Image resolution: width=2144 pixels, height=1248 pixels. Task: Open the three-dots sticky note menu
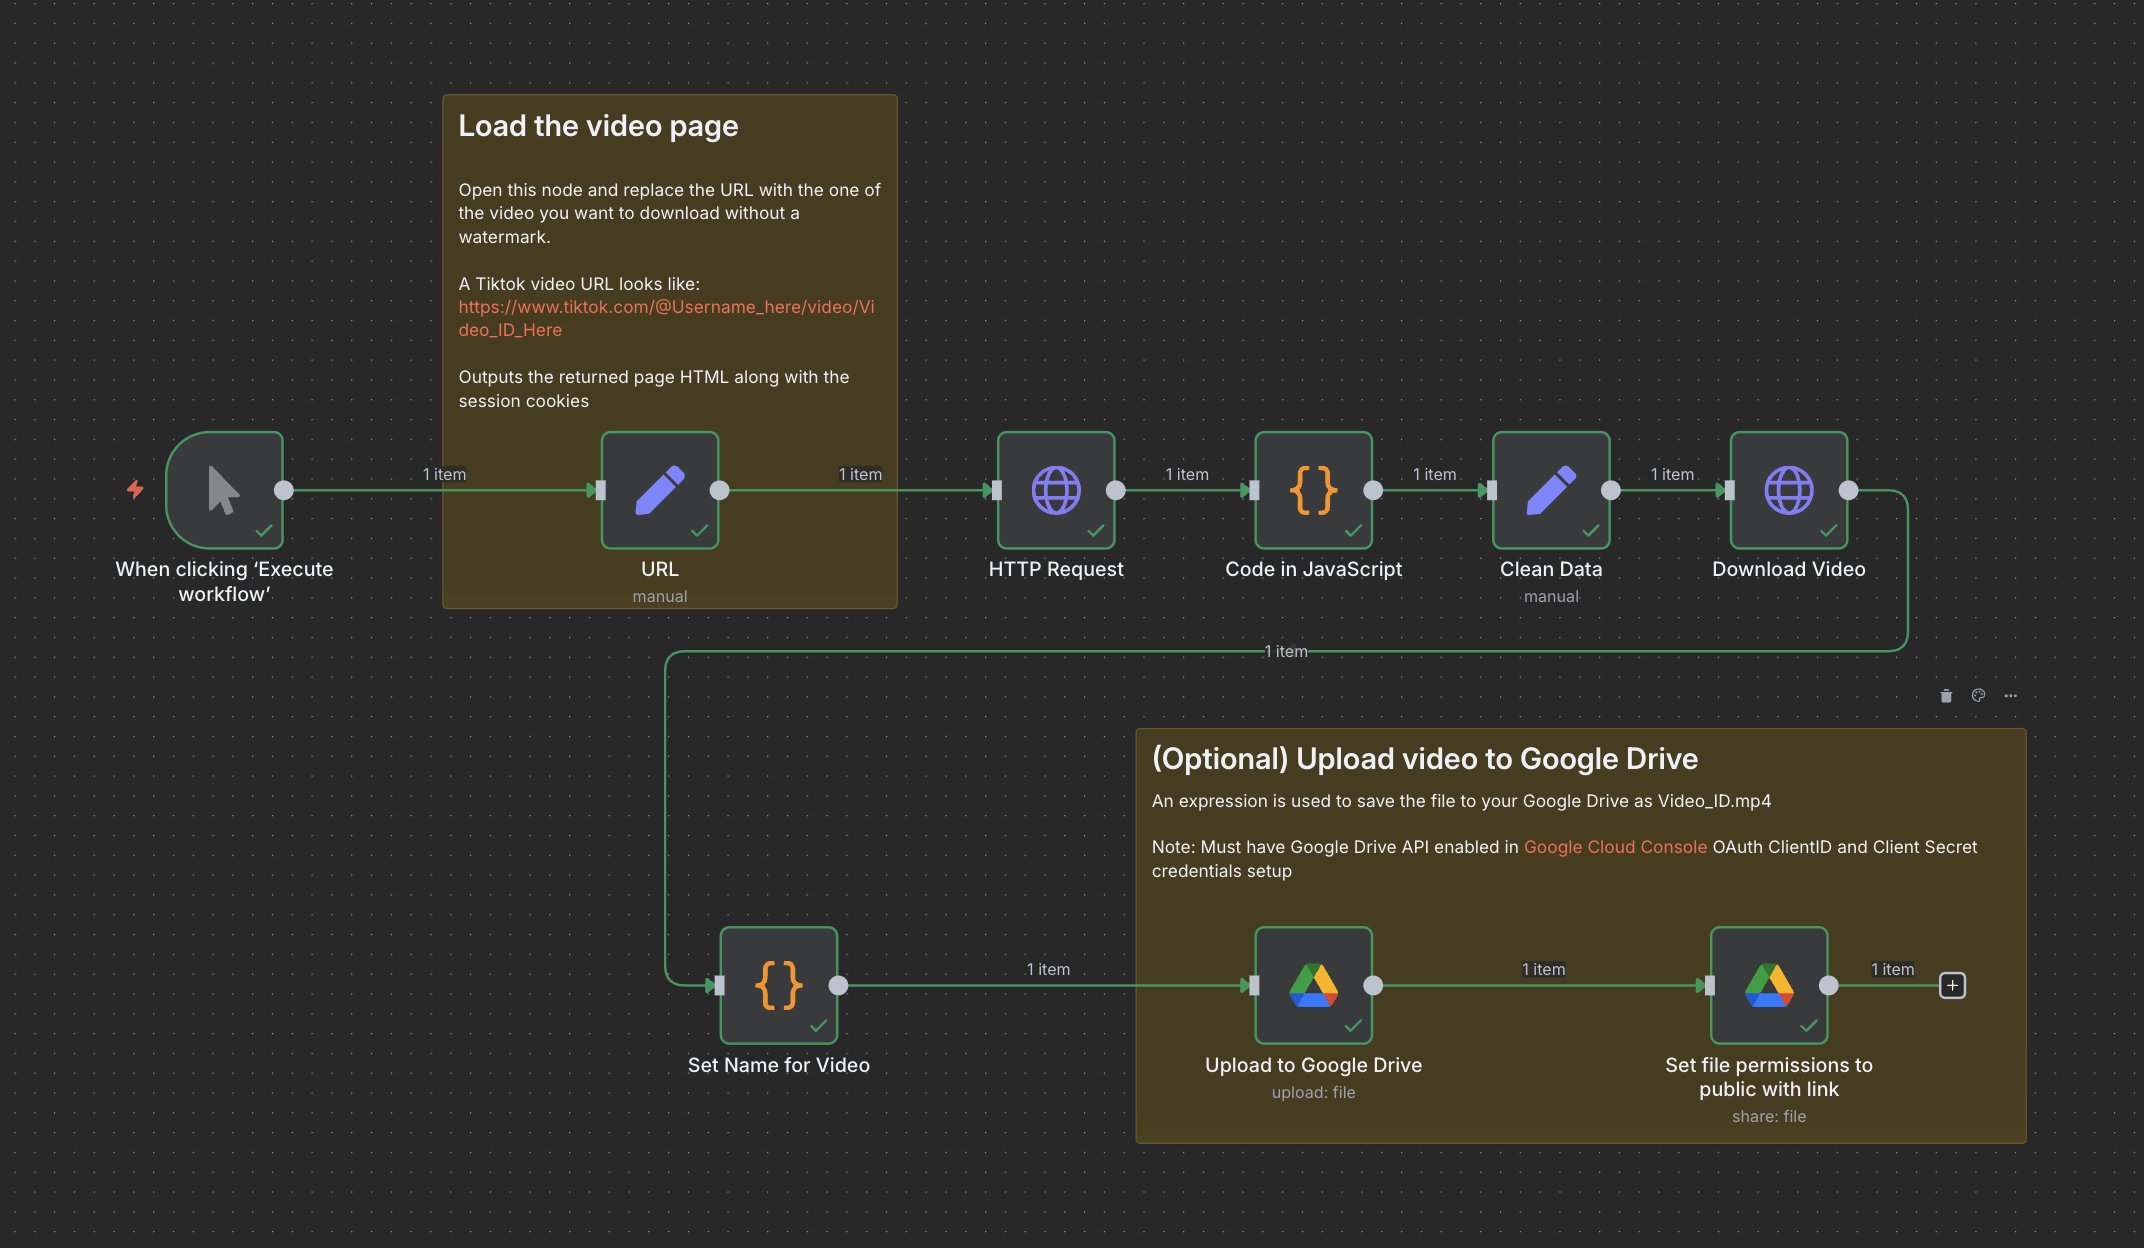point(2010,696)
